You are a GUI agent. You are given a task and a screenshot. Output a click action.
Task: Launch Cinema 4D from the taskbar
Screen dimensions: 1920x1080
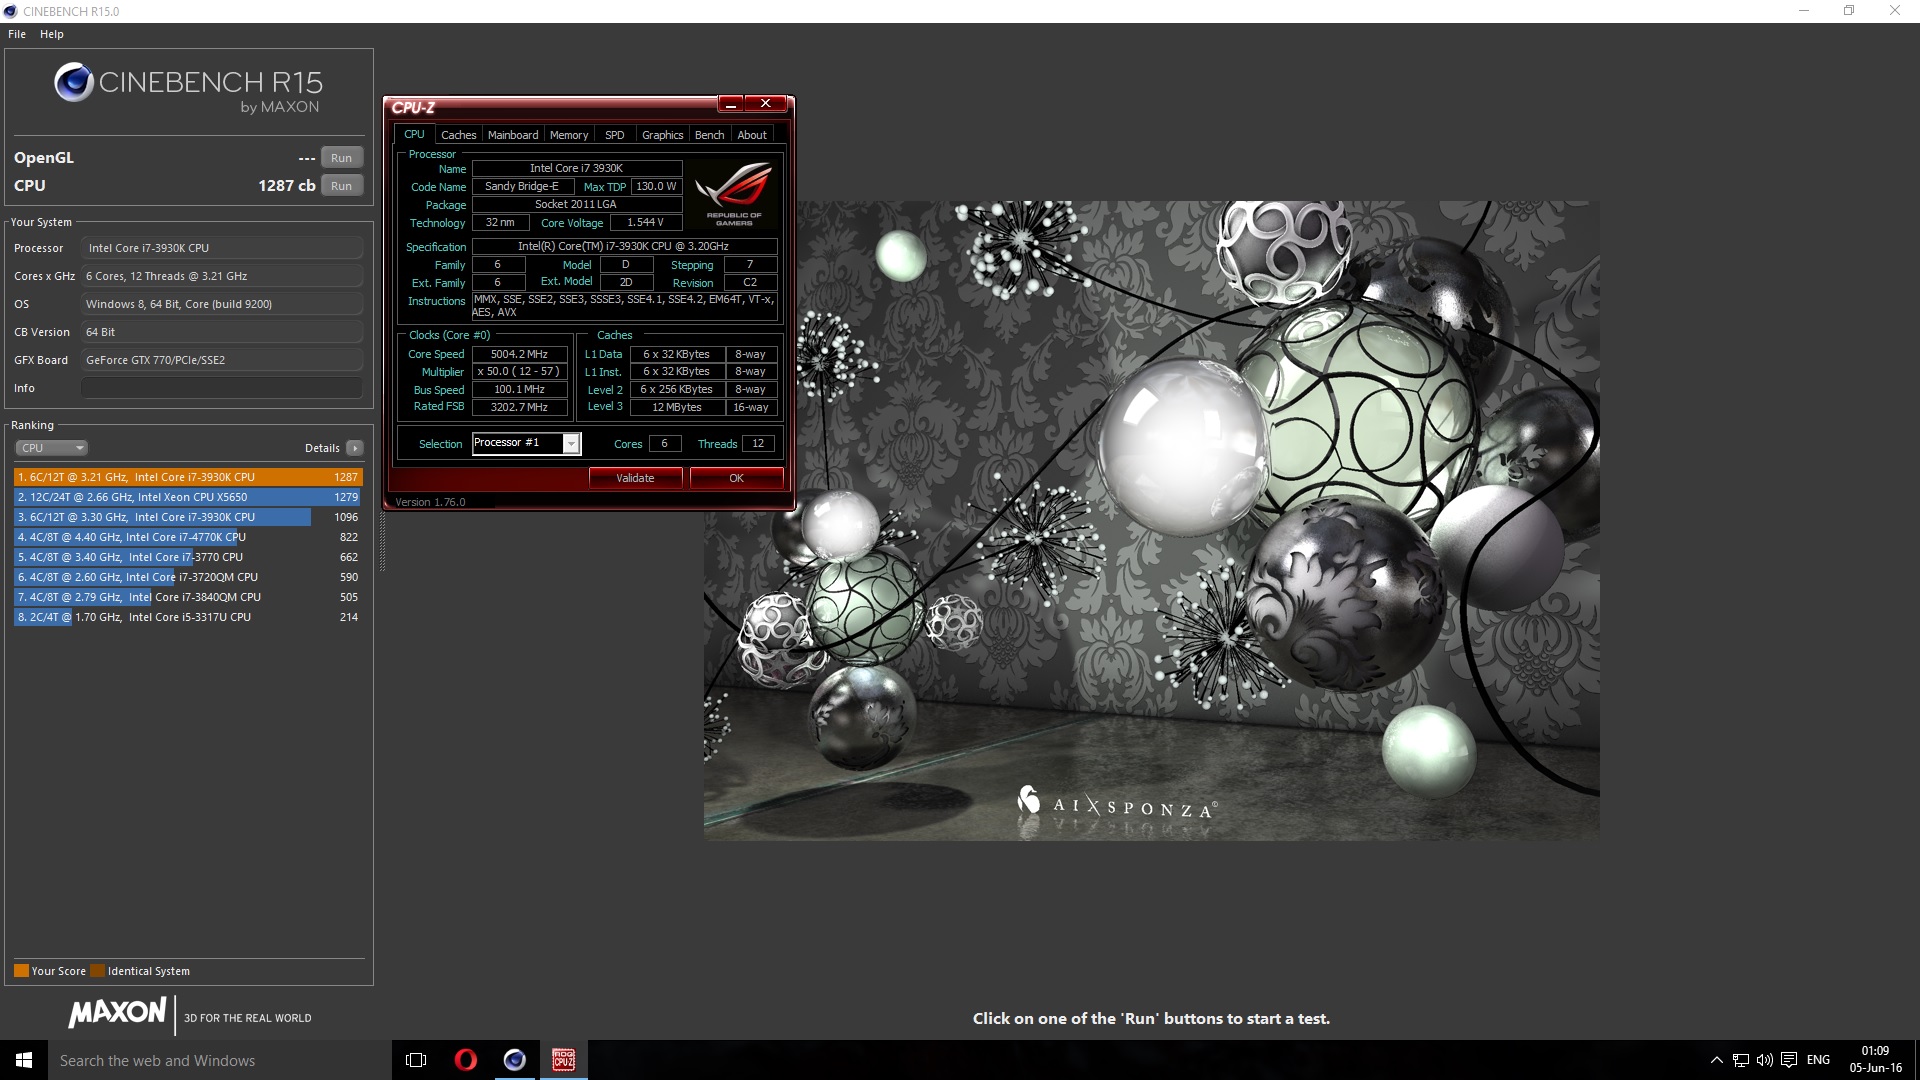(515, 1059)
